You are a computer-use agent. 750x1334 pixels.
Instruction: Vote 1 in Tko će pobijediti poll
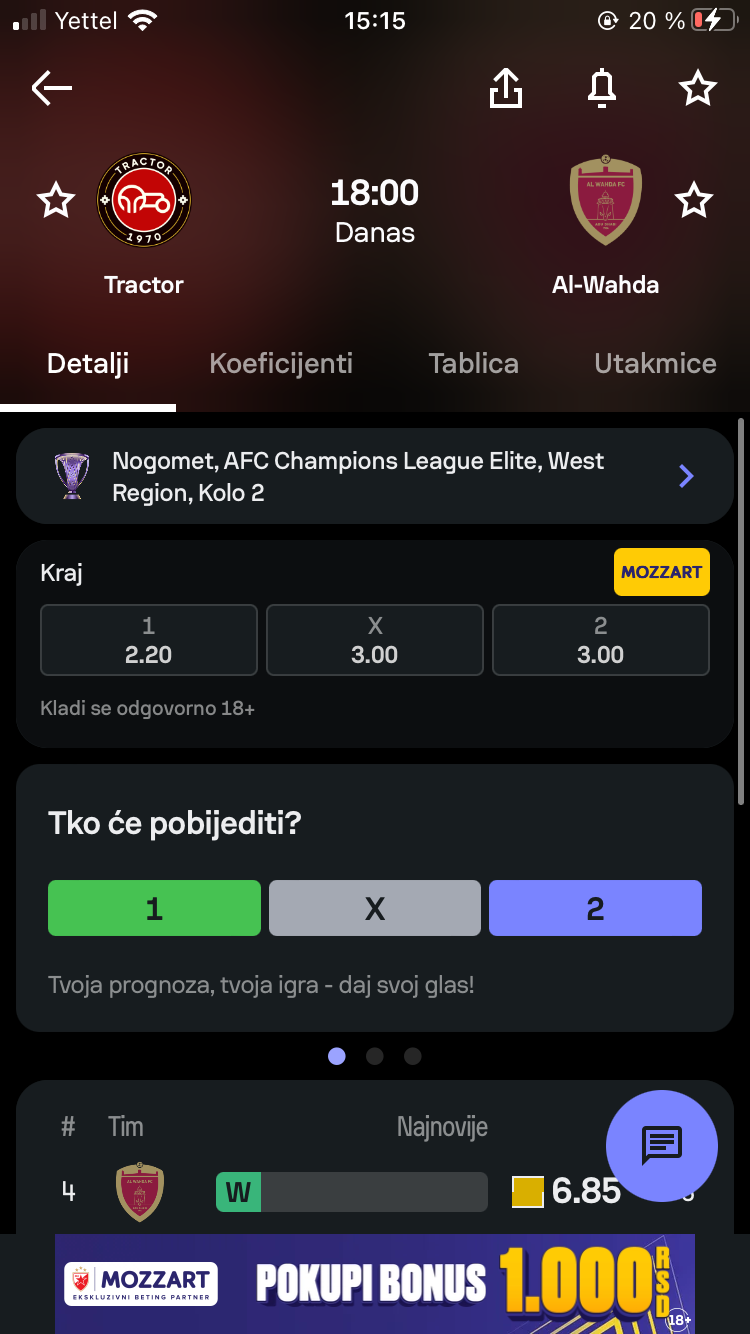click(154, 908)
